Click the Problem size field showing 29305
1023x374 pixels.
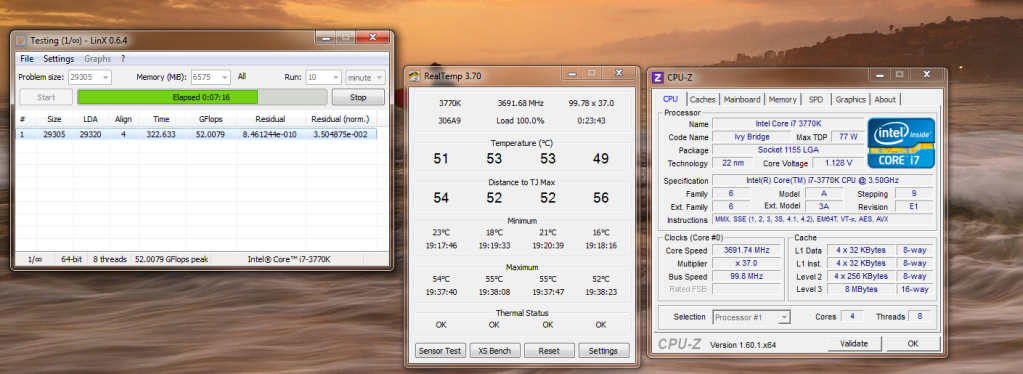(x=89, y=78)
